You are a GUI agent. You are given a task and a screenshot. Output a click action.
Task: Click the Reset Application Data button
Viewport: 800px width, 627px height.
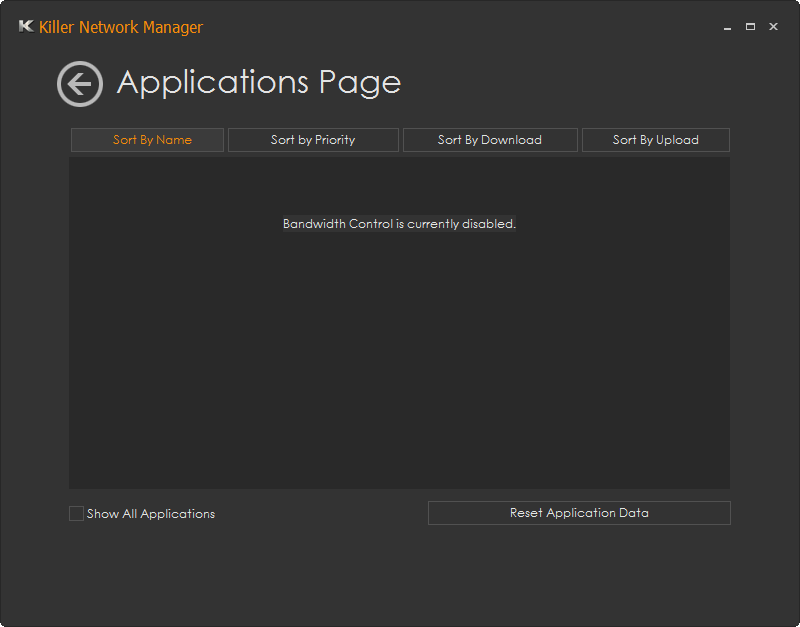580,513
